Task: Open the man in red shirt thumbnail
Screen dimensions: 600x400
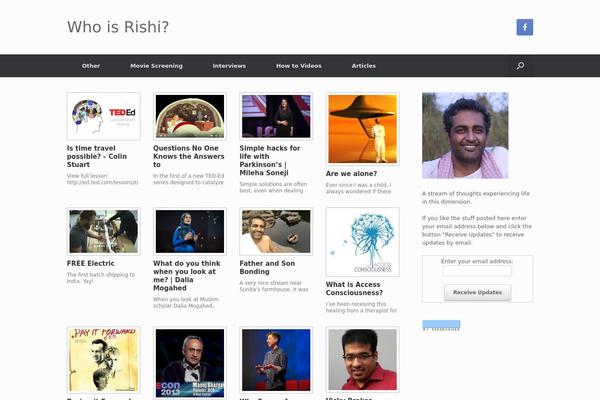Action: (x=363, y=359)
